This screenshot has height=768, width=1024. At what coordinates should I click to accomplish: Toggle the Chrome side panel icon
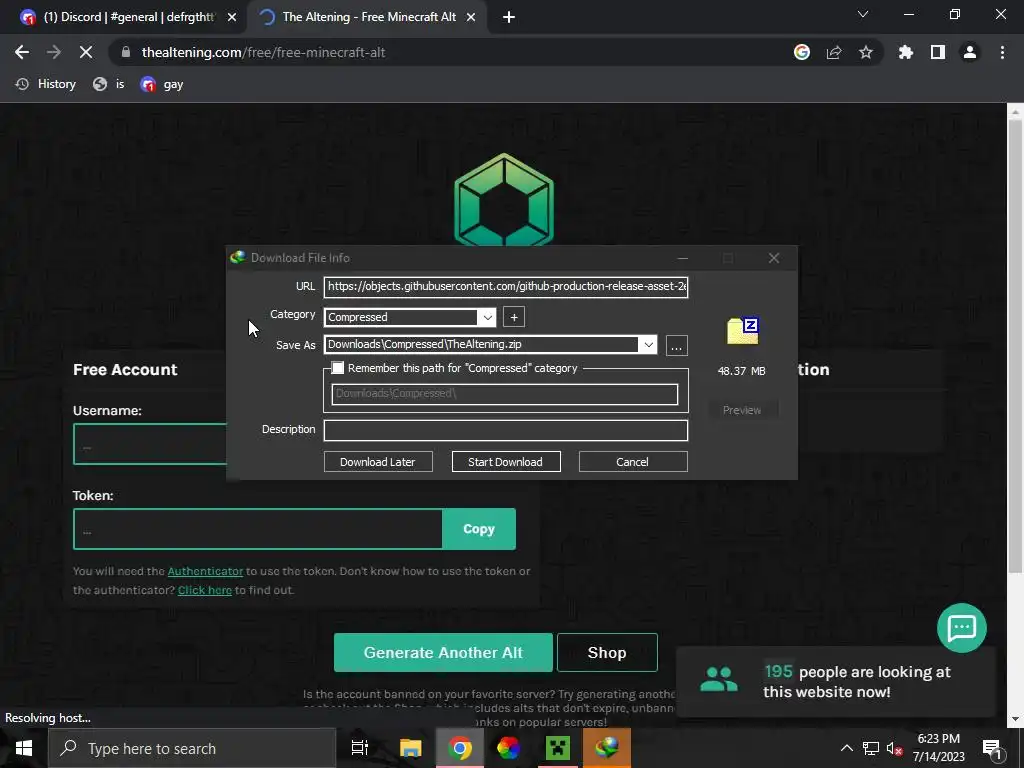pyautogui.click(x=938, y=52)
